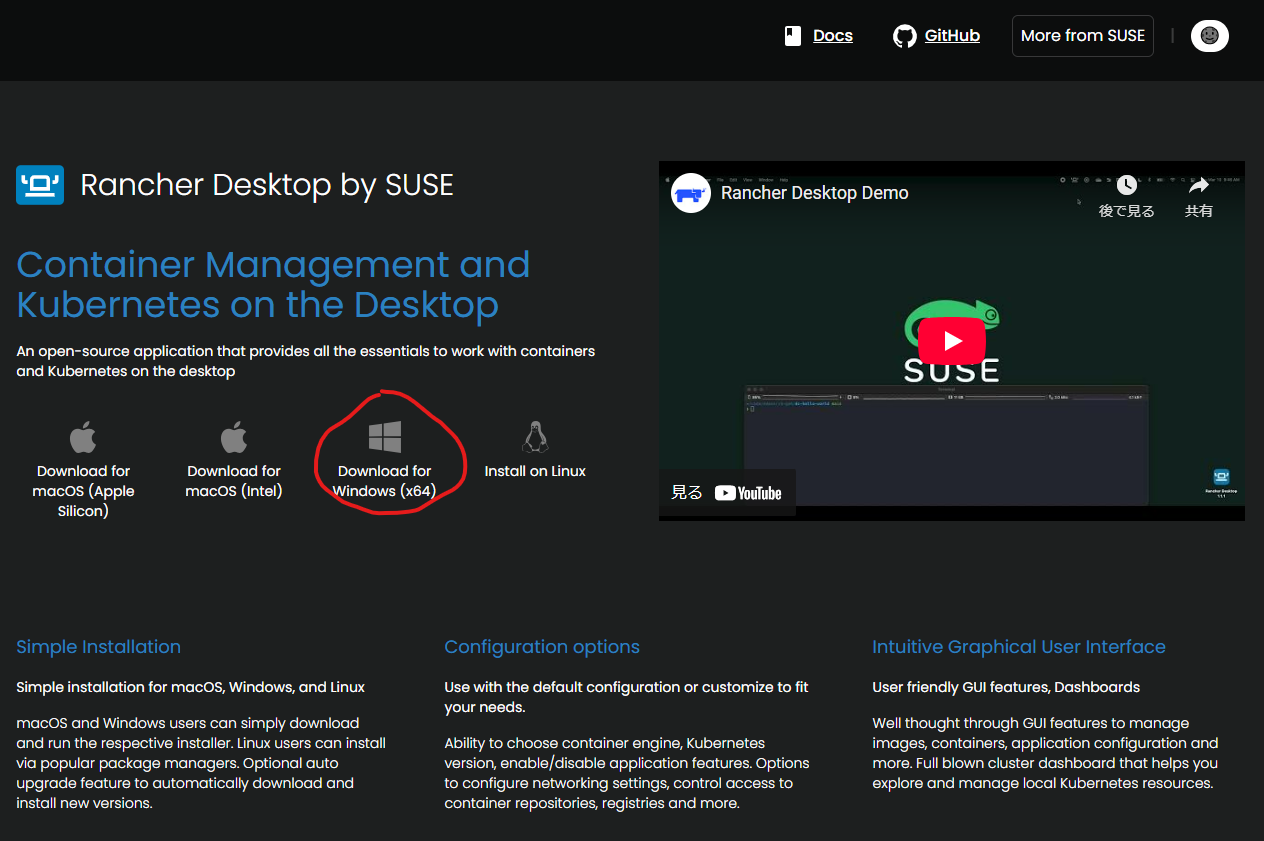The height and width of the screenshot is (841, 1264).
Task: Open the Docs link in header
Action: pos(832,36)
